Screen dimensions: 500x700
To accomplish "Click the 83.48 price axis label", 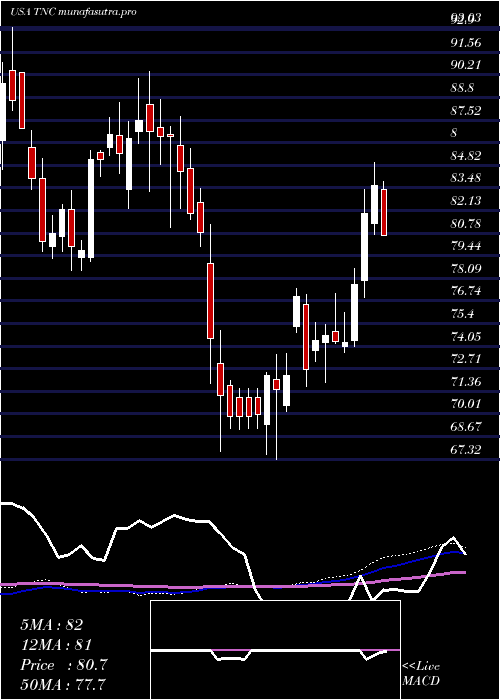I will (466, 178).
